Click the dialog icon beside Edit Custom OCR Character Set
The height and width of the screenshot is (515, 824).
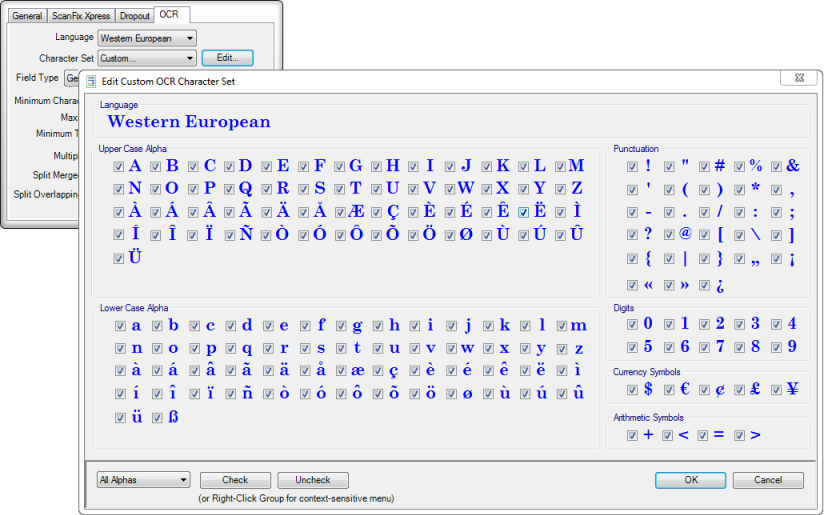point(92,81)
